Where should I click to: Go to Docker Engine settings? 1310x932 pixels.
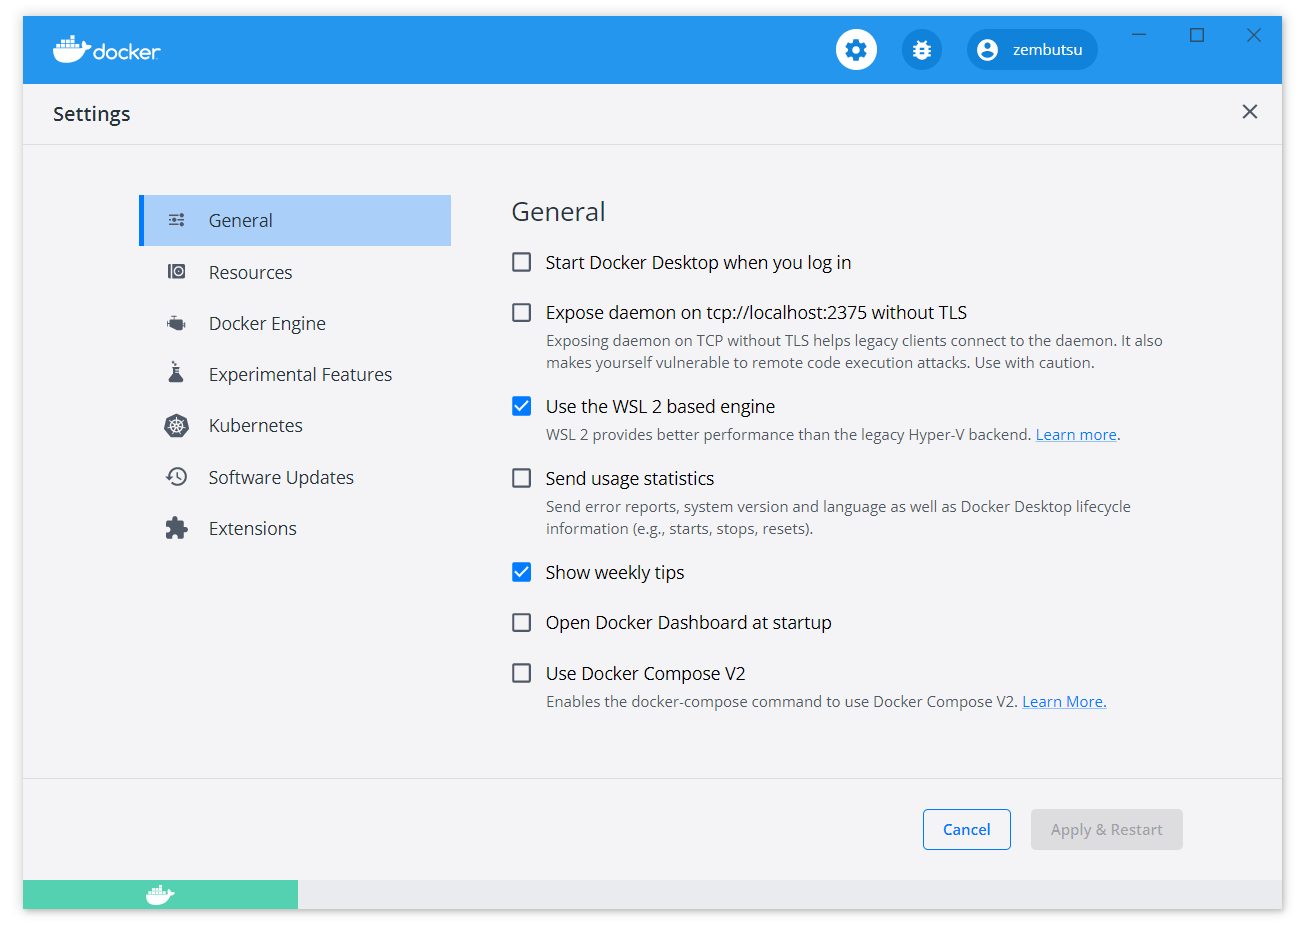[295, 323]
